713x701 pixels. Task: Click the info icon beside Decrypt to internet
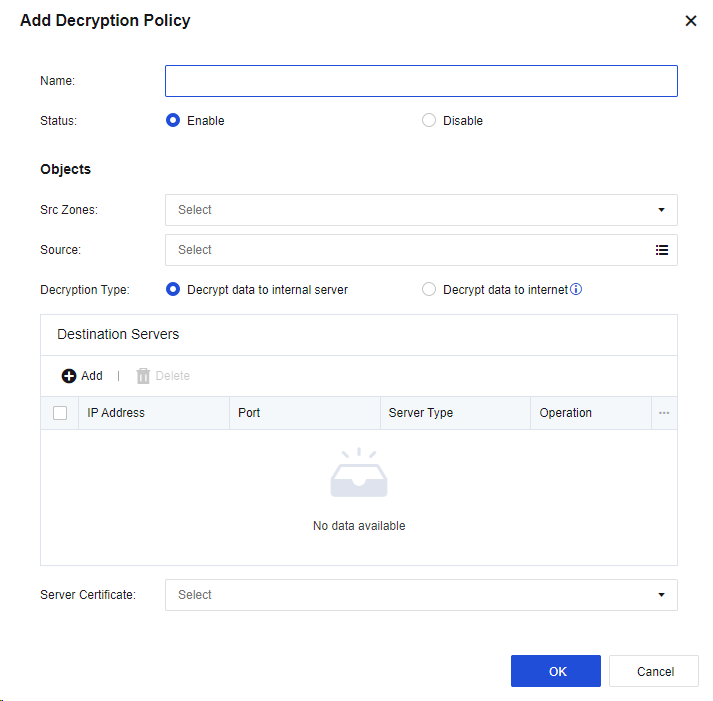tap(576, 290)
